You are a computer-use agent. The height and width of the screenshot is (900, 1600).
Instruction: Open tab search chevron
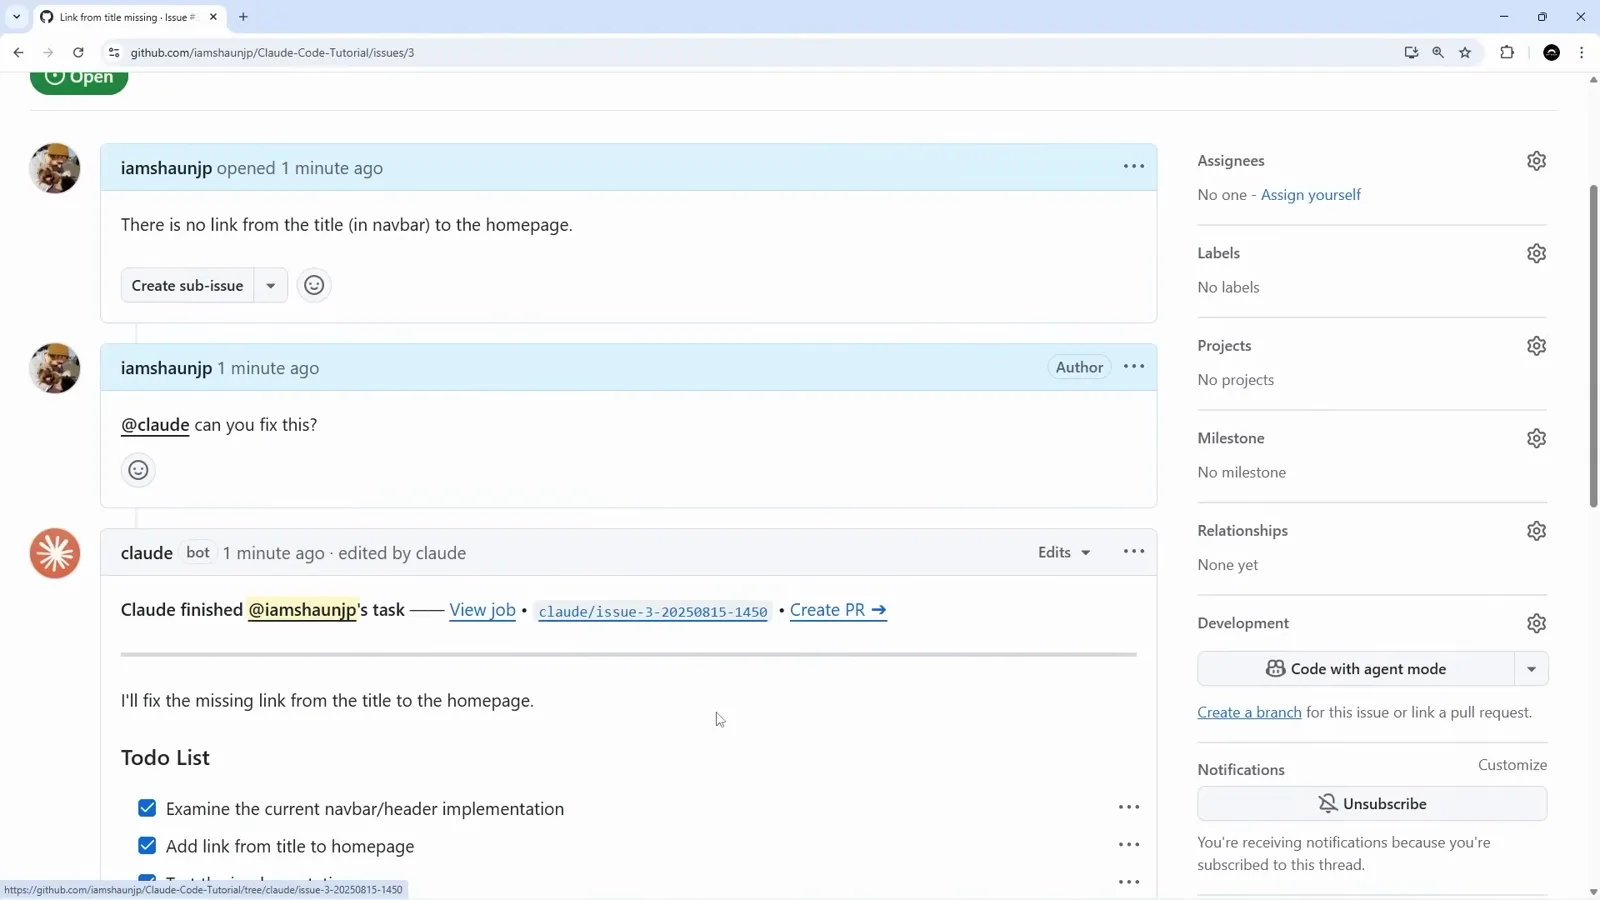pos(16,17)
